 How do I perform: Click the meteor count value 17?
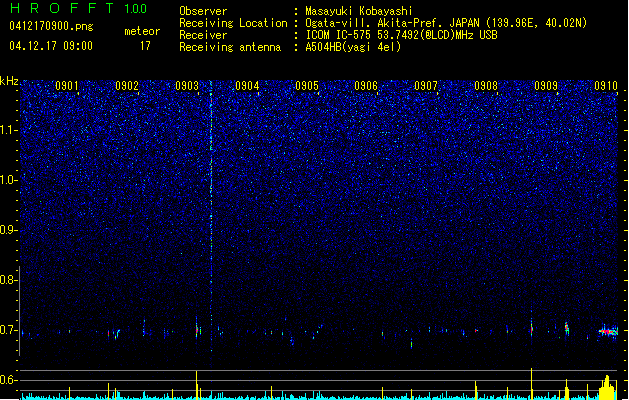pyautogui.click(x=145, y=46)
